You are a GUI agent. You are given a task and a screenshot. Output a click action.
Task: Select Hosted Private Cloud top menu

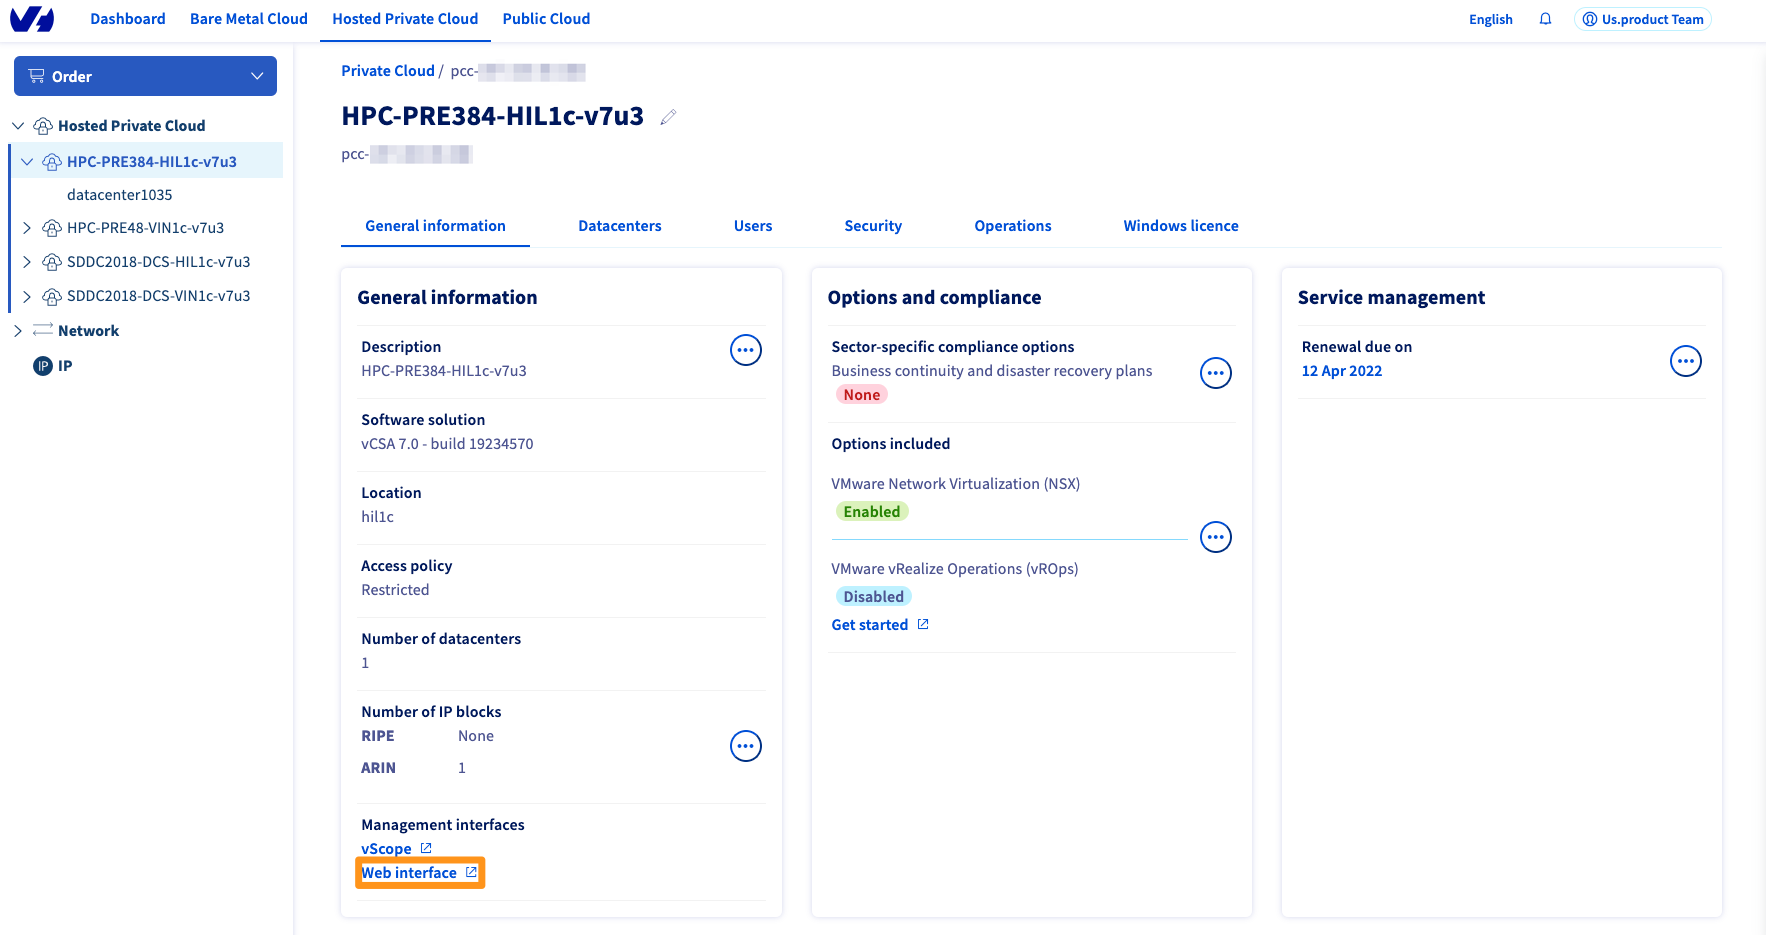click(405, 19)
